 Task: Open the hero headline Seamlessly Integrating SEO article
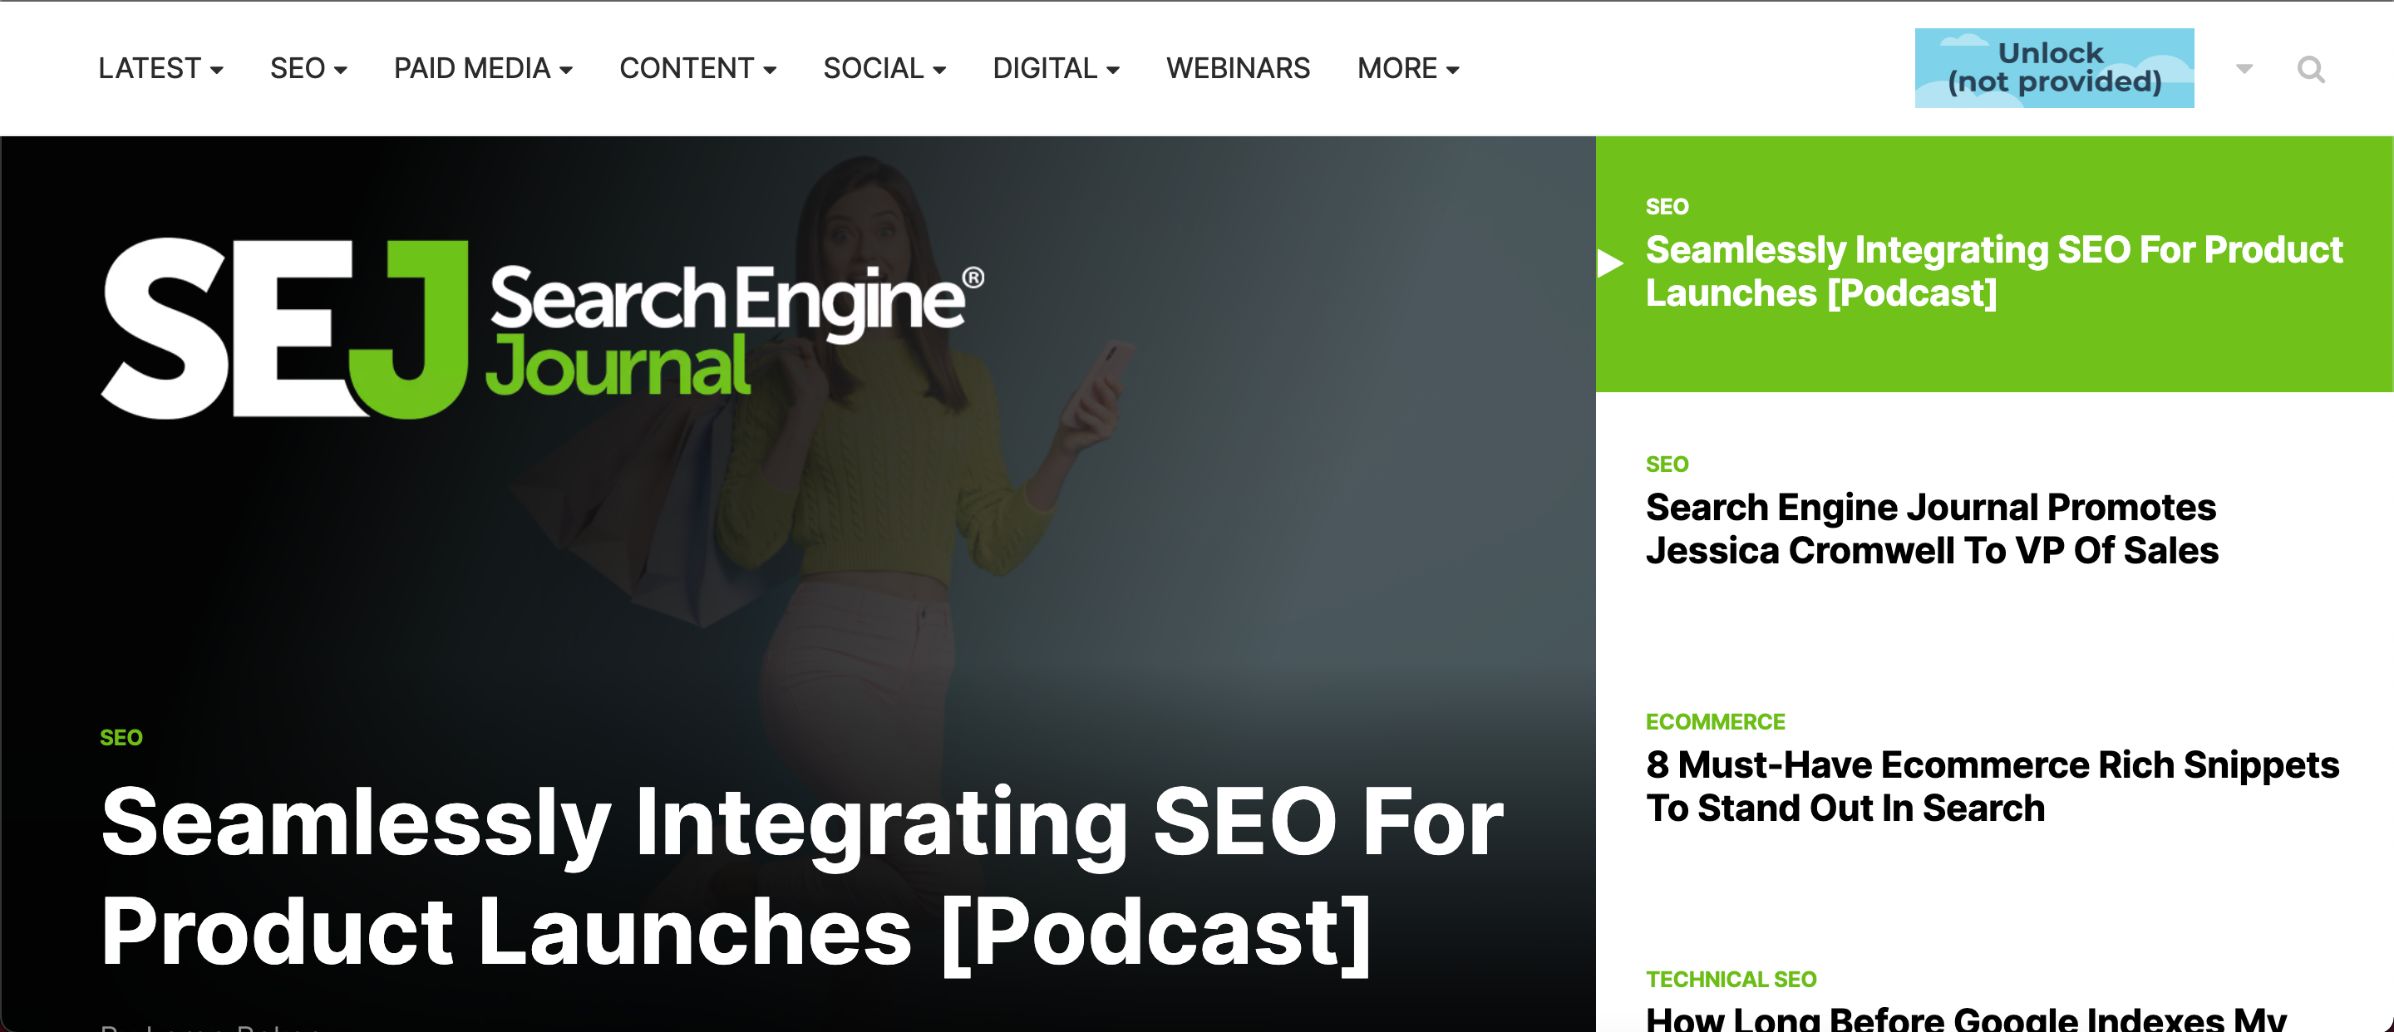click(x=801, y=877)
